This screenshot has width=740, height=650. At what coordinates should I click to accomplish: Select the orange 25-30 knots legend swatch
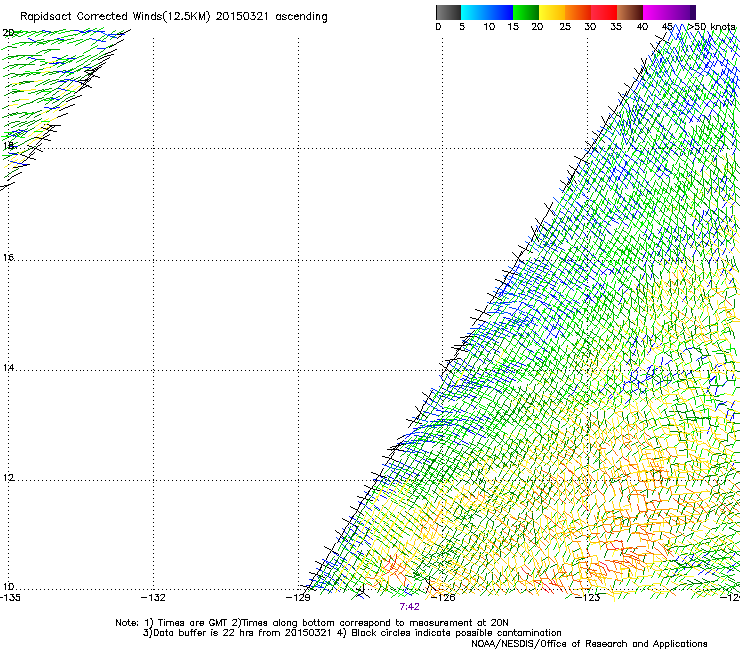coord(578,12)
